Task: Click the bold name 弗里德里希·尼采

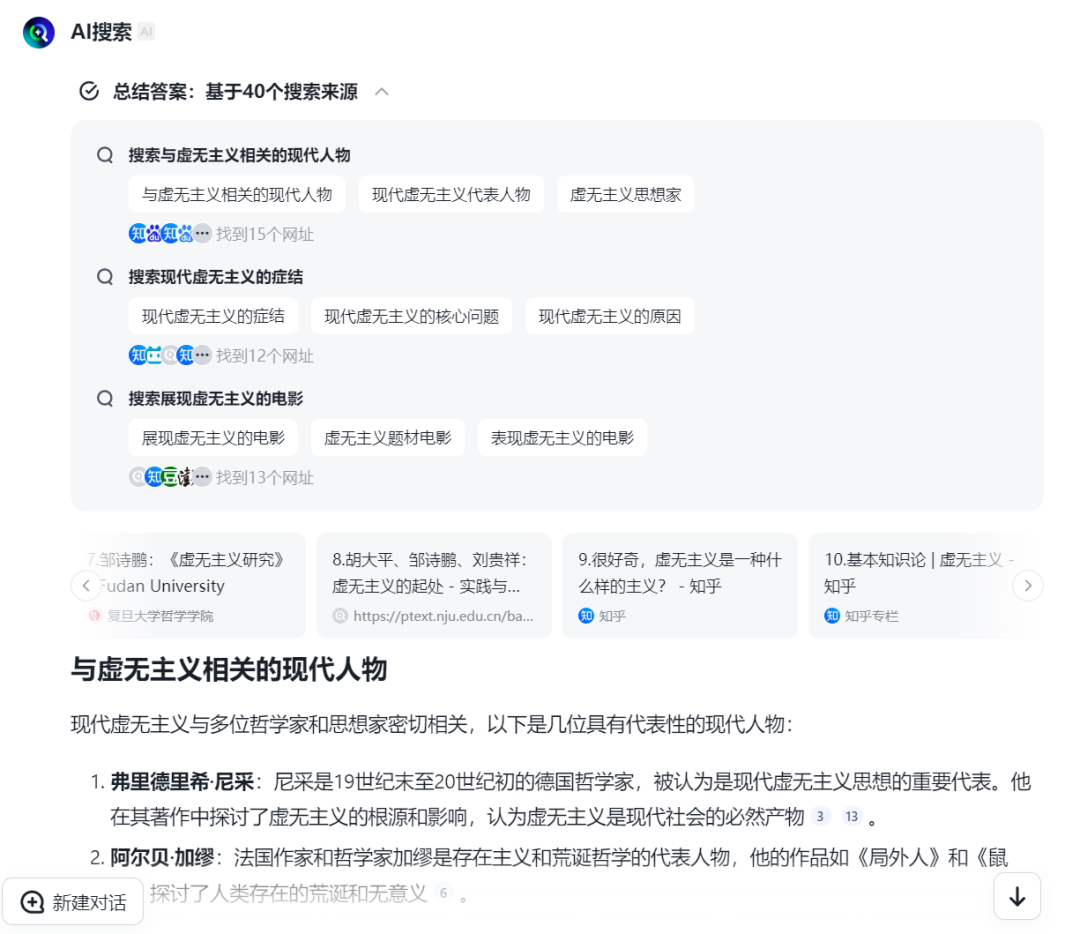Action: pyautogui.click(x=183, y=782)
